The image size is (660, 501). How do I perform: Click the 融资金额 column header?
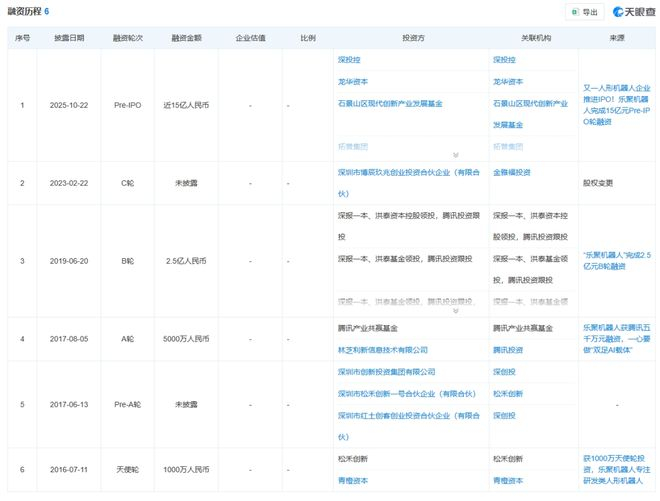tap(186, 38)
